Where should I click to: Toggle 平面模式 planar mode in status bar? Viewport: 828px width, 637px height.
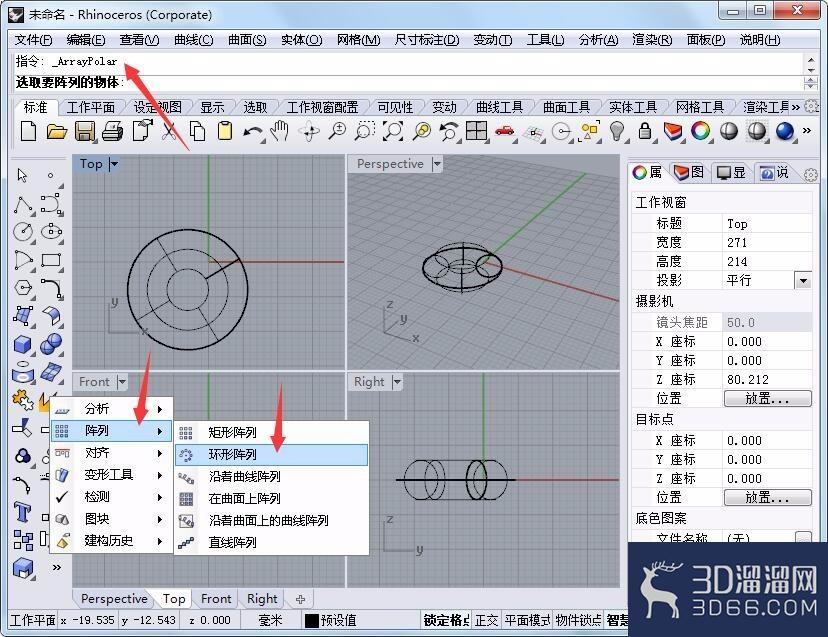pyautogui.click(x=528, y=620)
